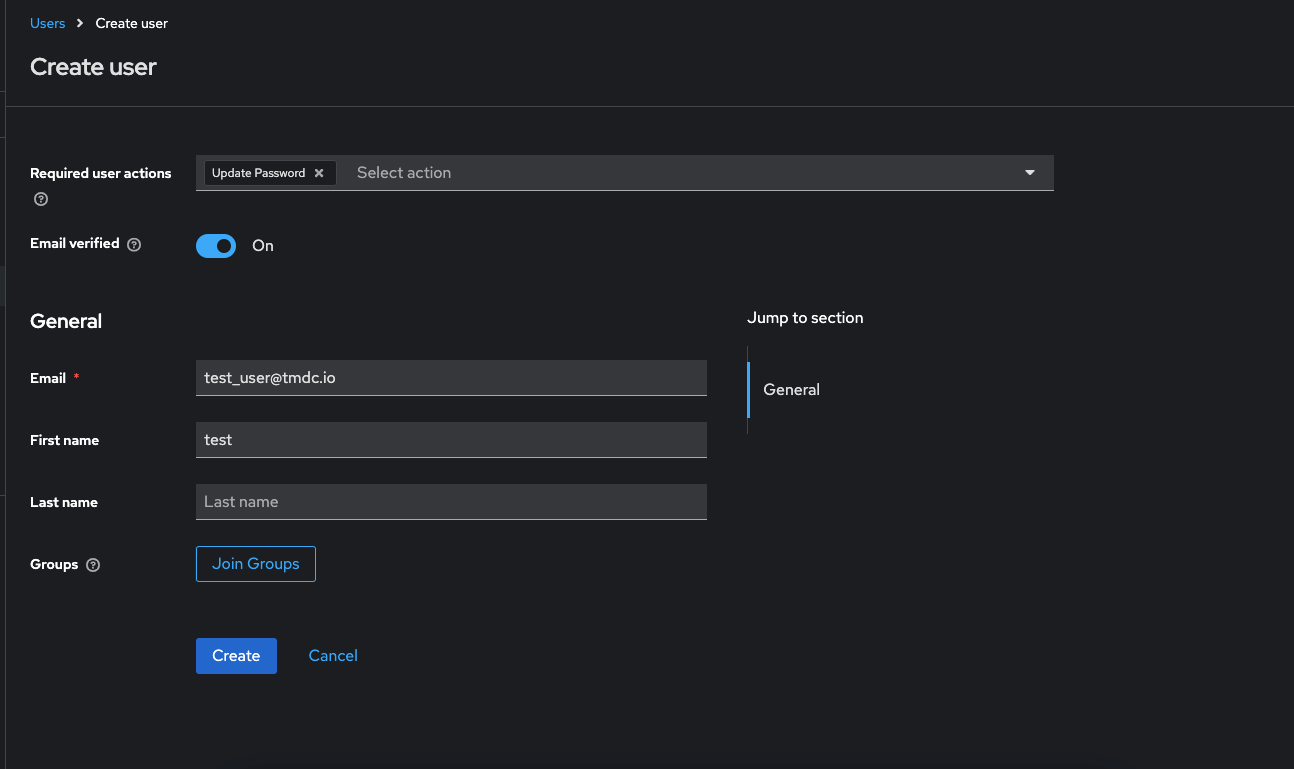1294x769 pixels.
Task: Remove the Update Password chip
Action: coord(319,173)
